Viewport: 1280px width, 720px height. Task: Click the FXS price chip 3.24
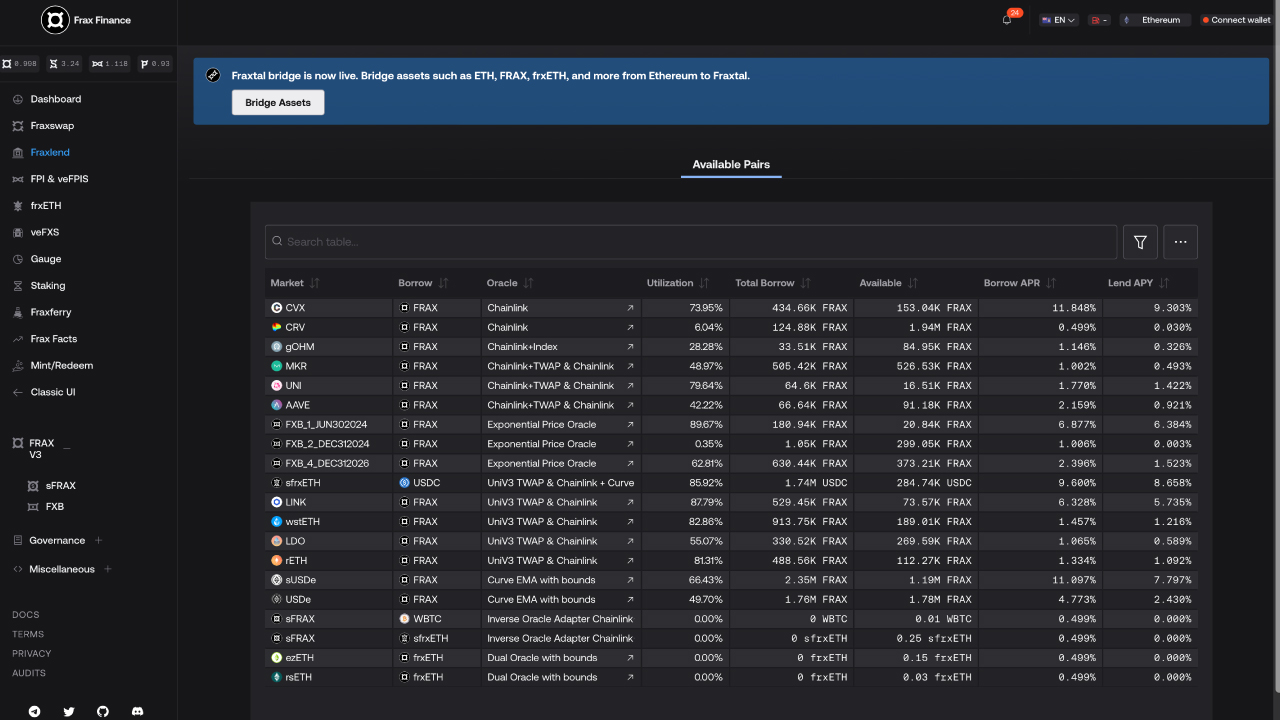(x=65, y=64)
